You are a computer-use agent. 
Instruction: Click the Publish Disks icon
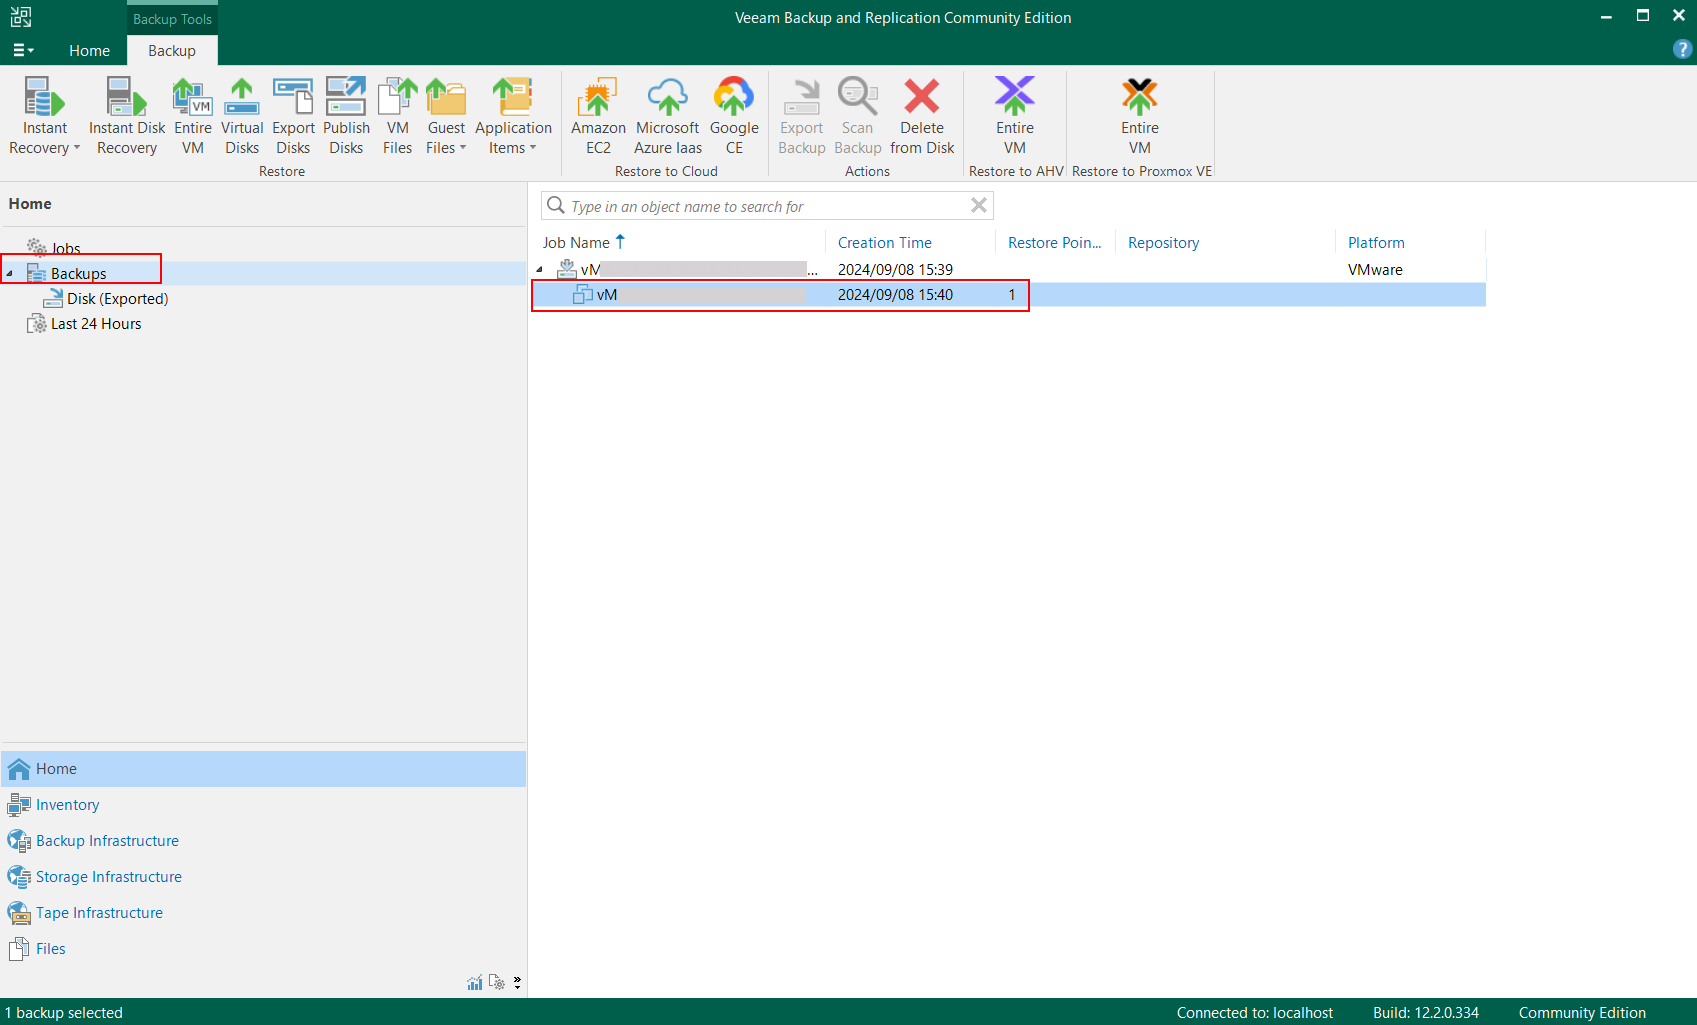[346, 97]
